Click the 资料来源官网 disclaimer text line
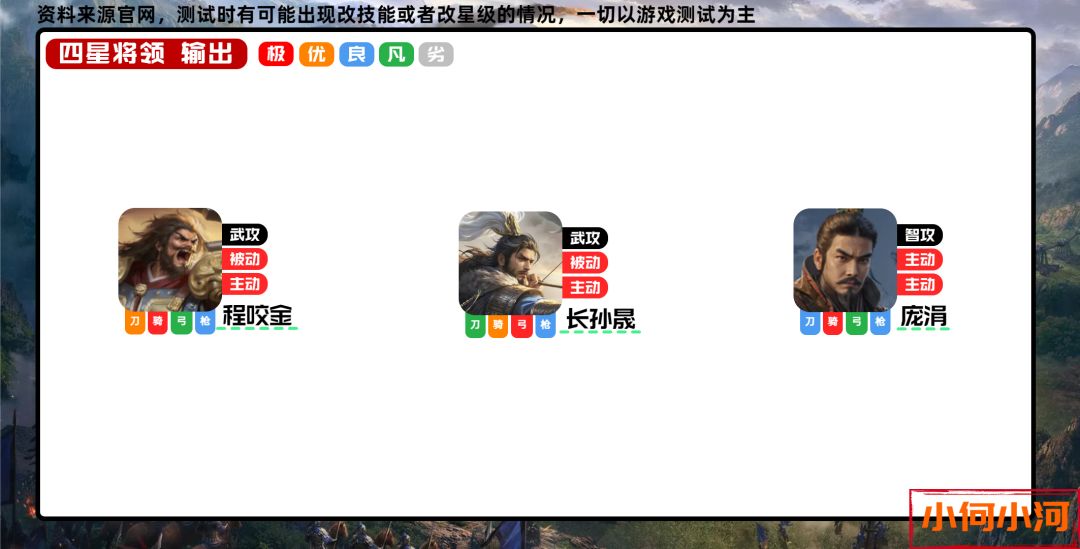Screen dimensions: 1080x549 (x=396, y=14)
